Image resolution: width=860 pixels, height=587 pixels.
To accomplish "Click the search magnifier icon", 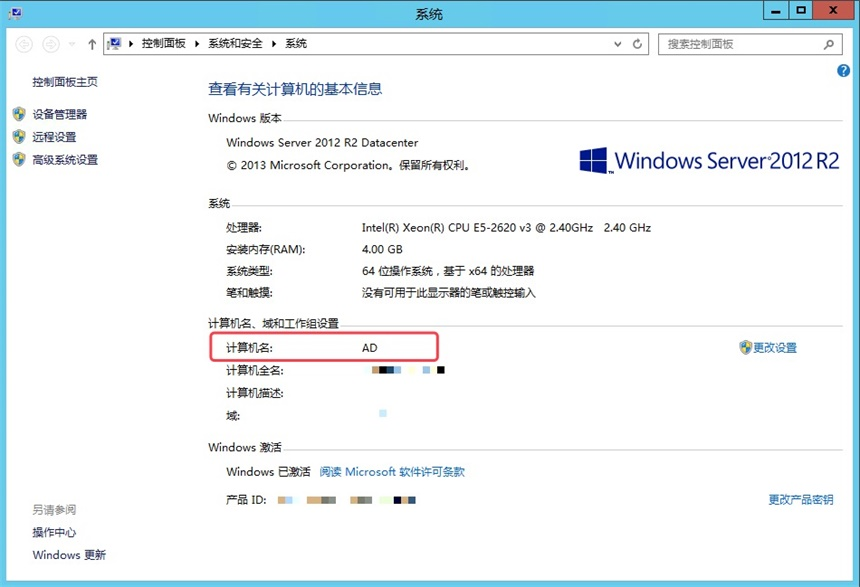I will pos(829,44).
